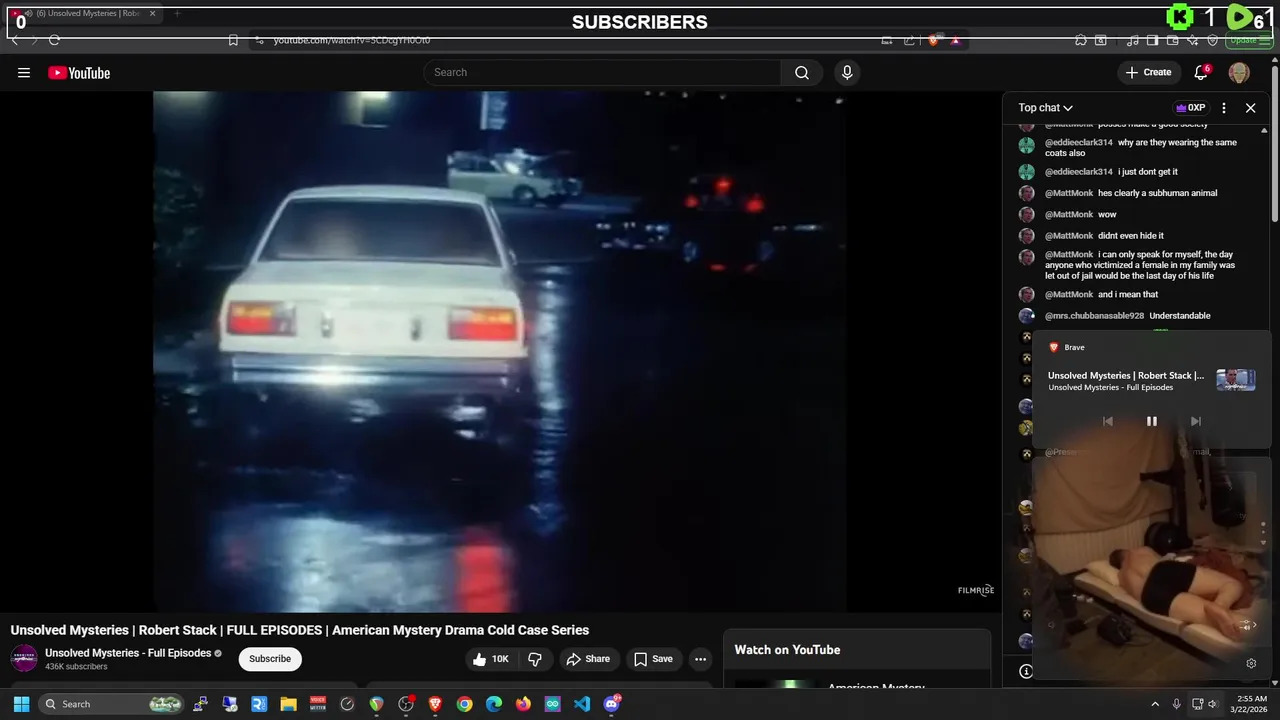Open Discord from taskbar
Viewport: 1280px width, 720px height.
611,704
